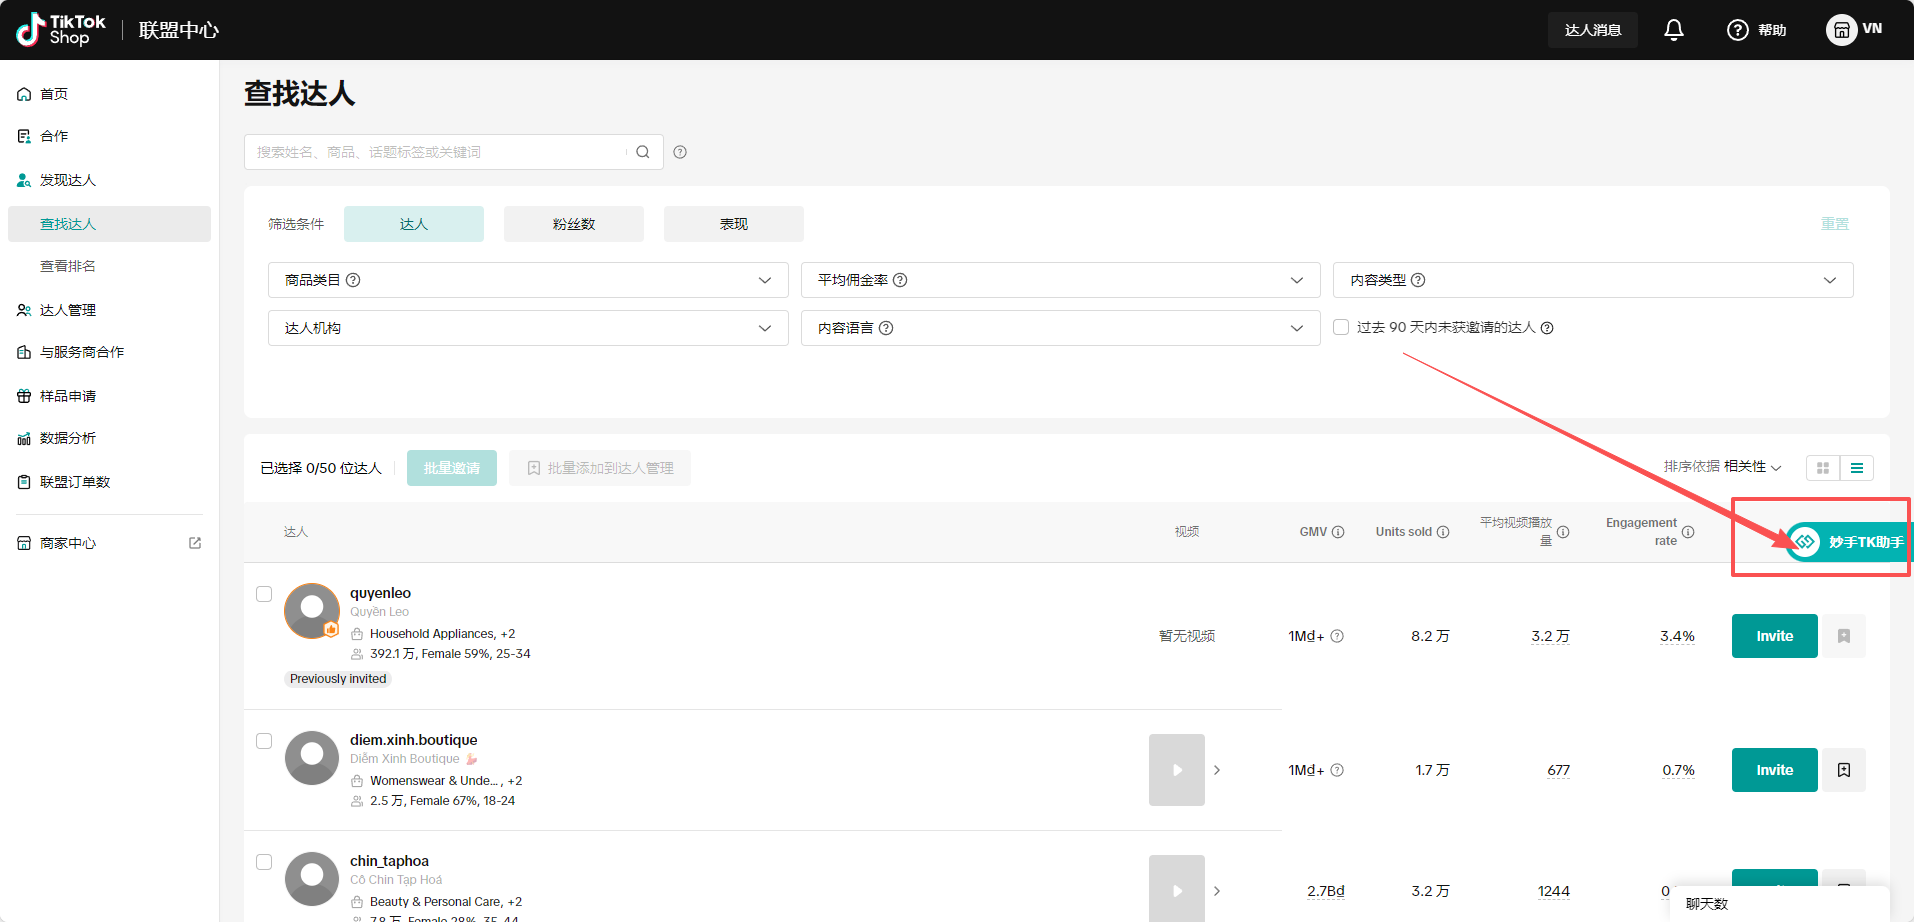Click the search magnifier icon

pyautogui.click(x=643, y=152)
